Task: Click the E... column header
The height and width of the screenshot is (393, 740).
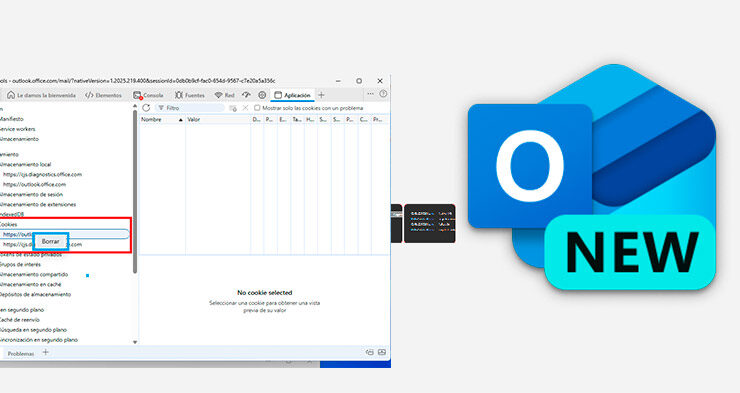Action: pos(283,120)
